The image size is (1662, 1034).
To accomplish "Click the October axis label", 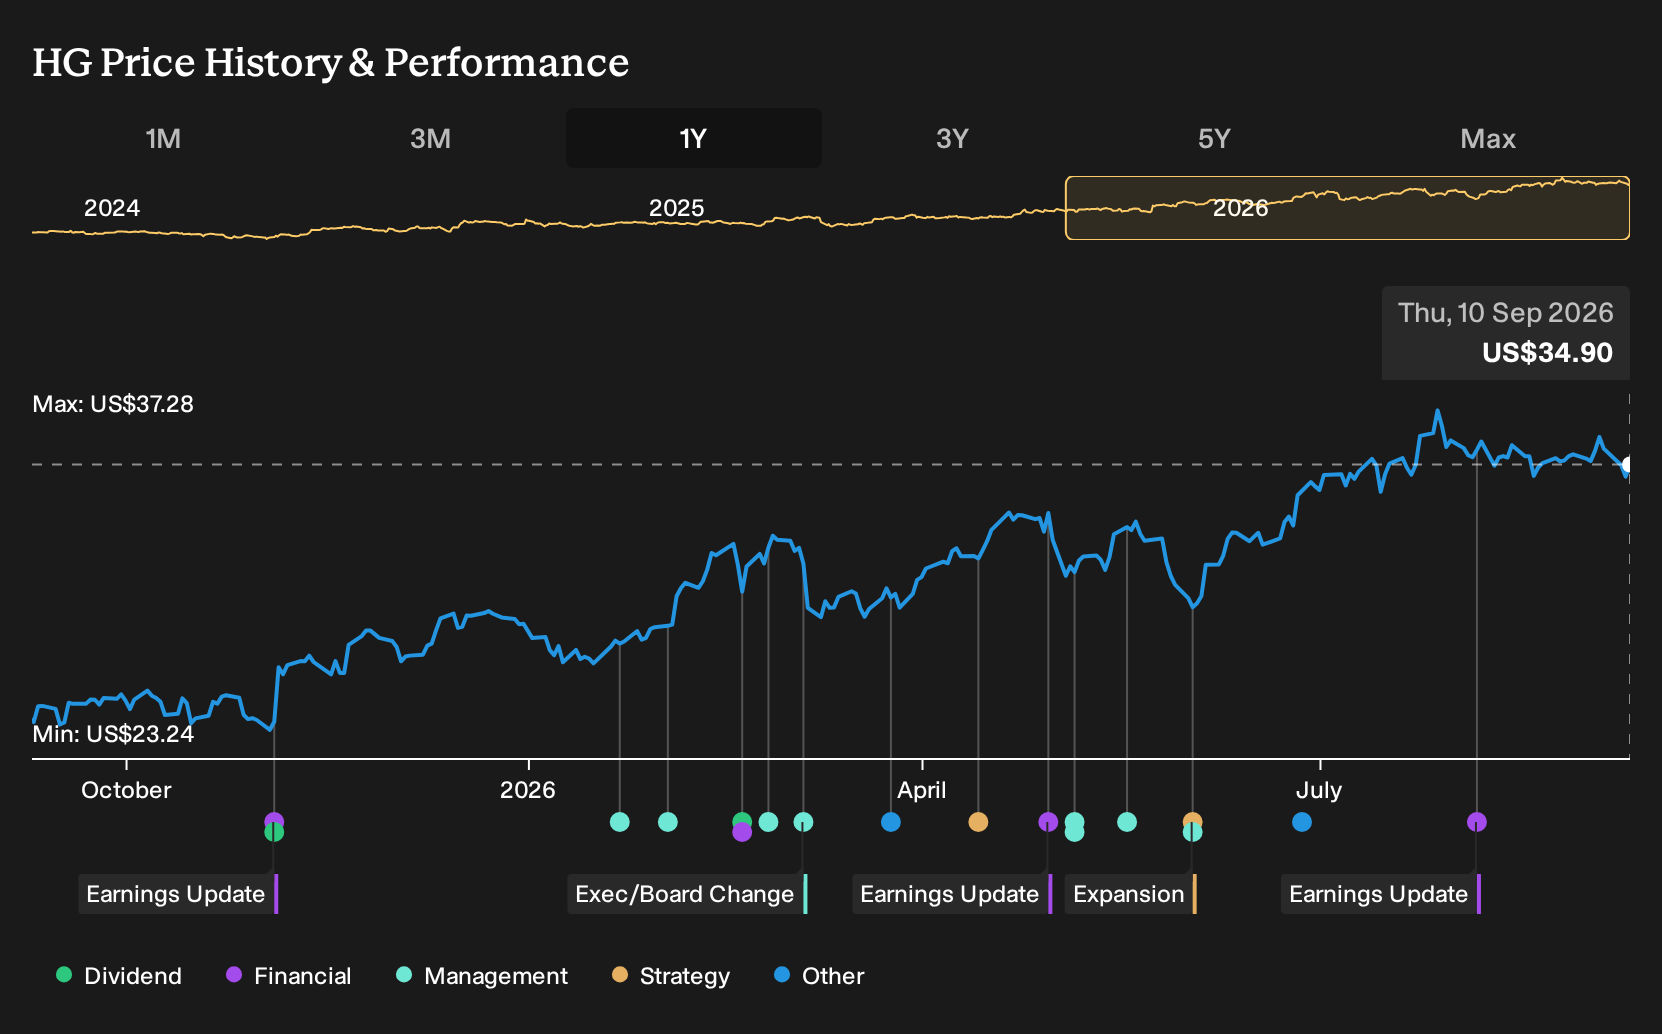I will pos(126,790).
